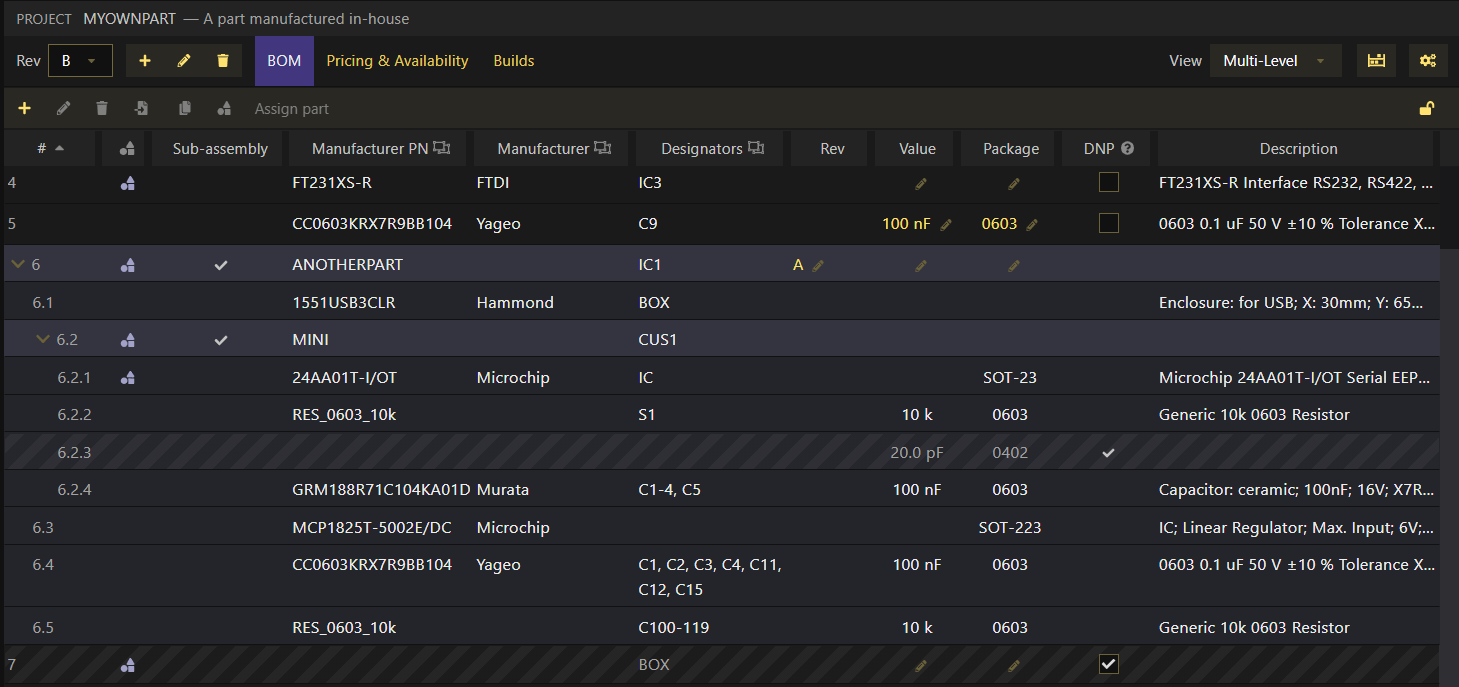
Task: Click the sub-assembly checkmark on the ANOTHERPART row
Action: coord(221,265)
